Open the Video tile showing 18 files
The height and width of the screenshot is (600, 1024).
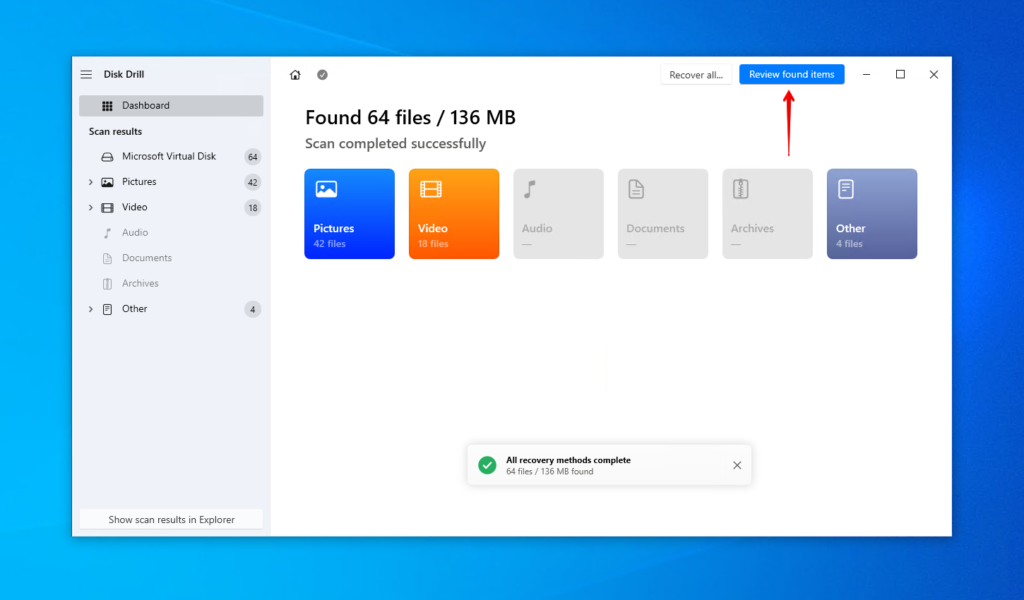(453, 213)
